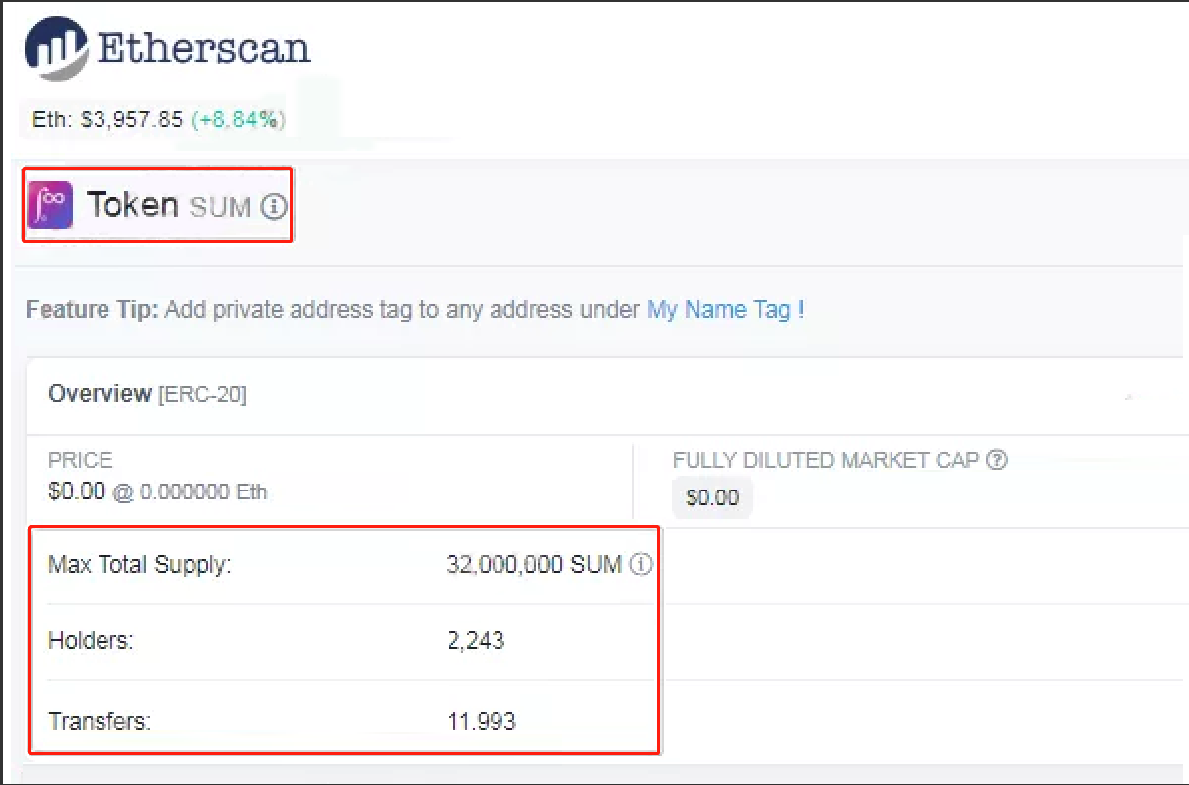Open the Fully Diluted Market Cap help icon
The width and height of the screenshot is (1189, 785).
pos(996,460)
